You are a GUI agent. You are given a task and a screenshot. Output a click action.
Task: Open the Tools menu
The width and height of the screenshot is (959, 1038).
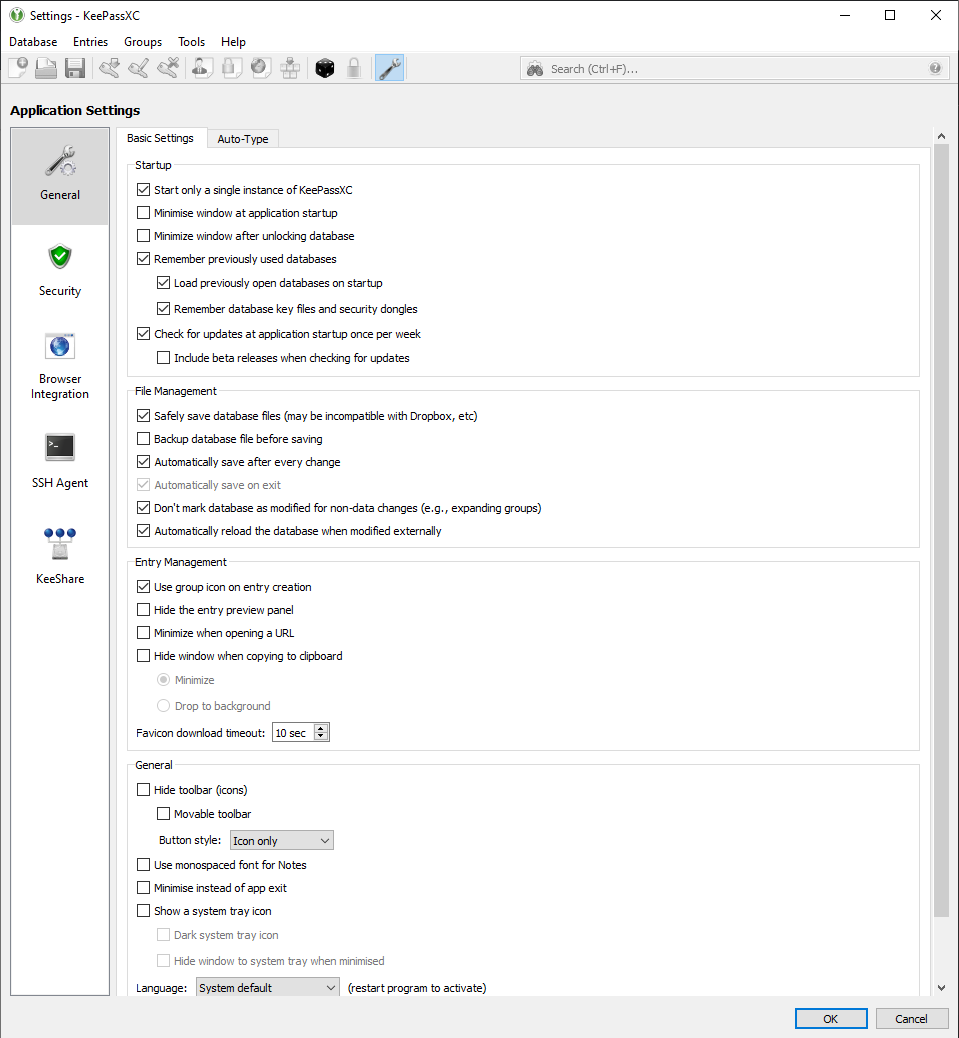[x=191, y=42]
